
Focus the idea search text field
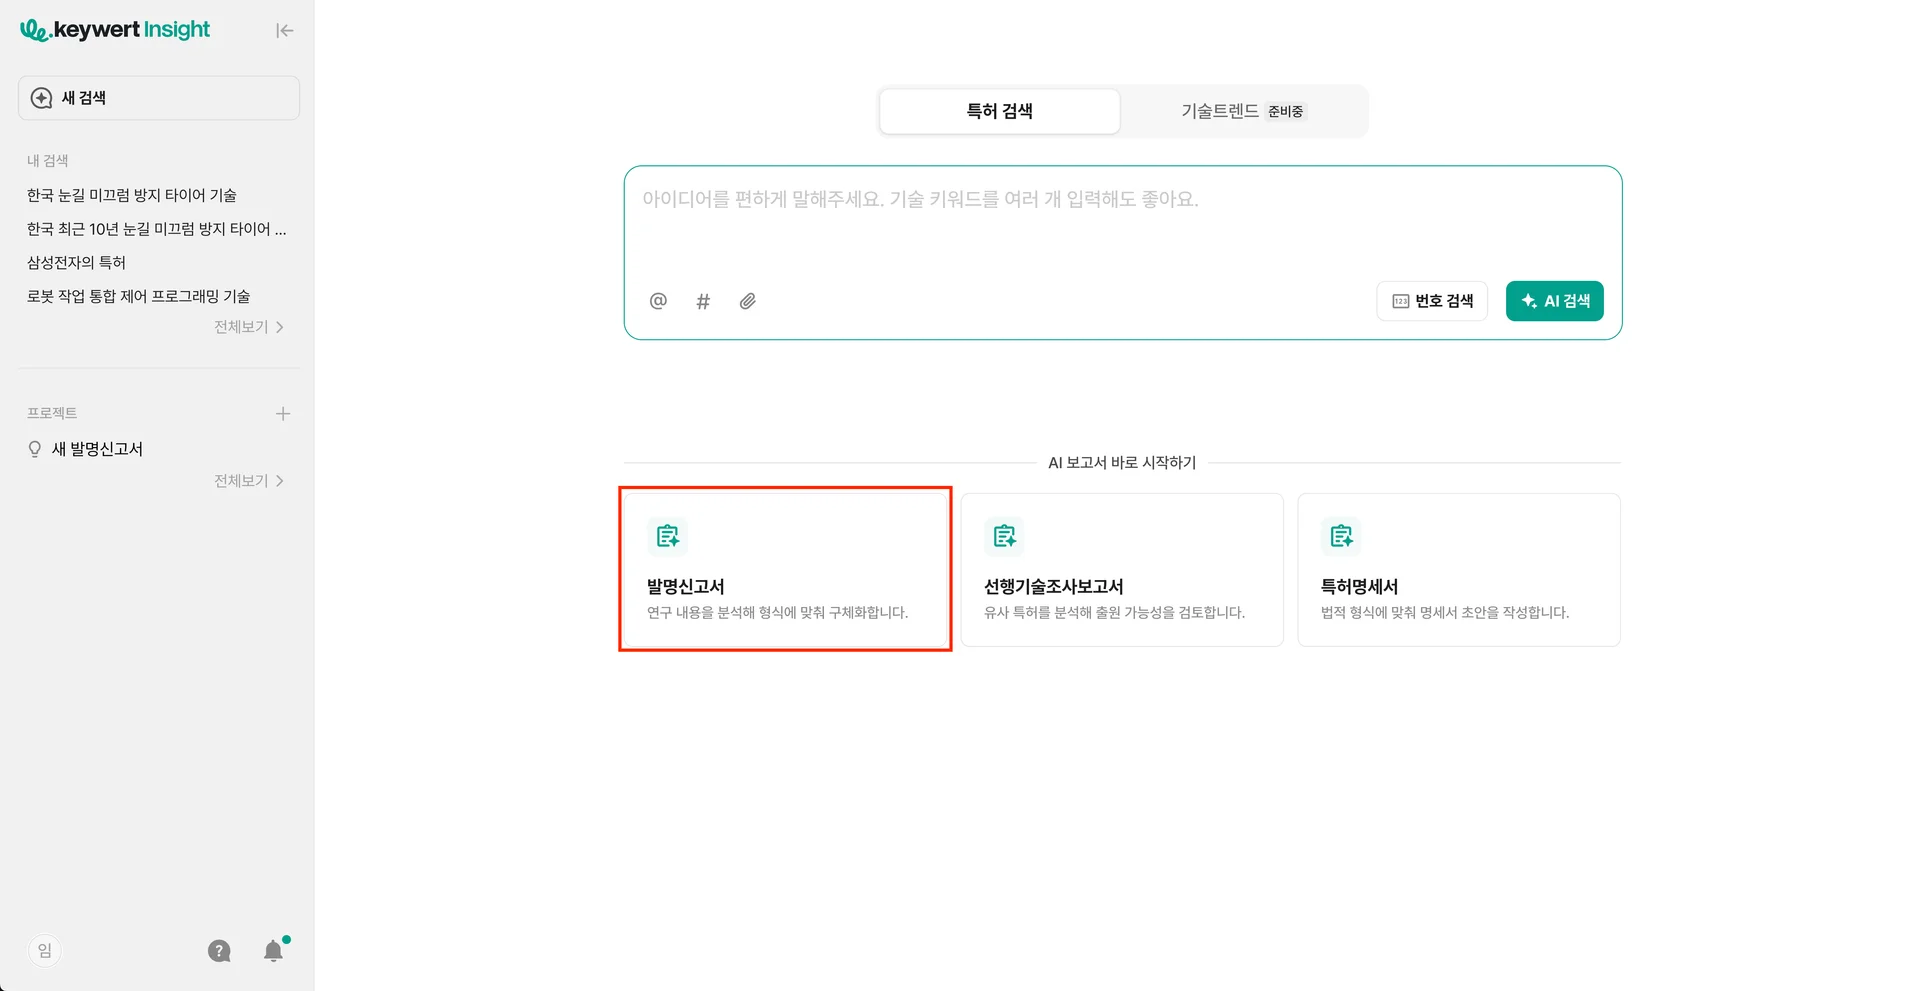click(1120, 225)
